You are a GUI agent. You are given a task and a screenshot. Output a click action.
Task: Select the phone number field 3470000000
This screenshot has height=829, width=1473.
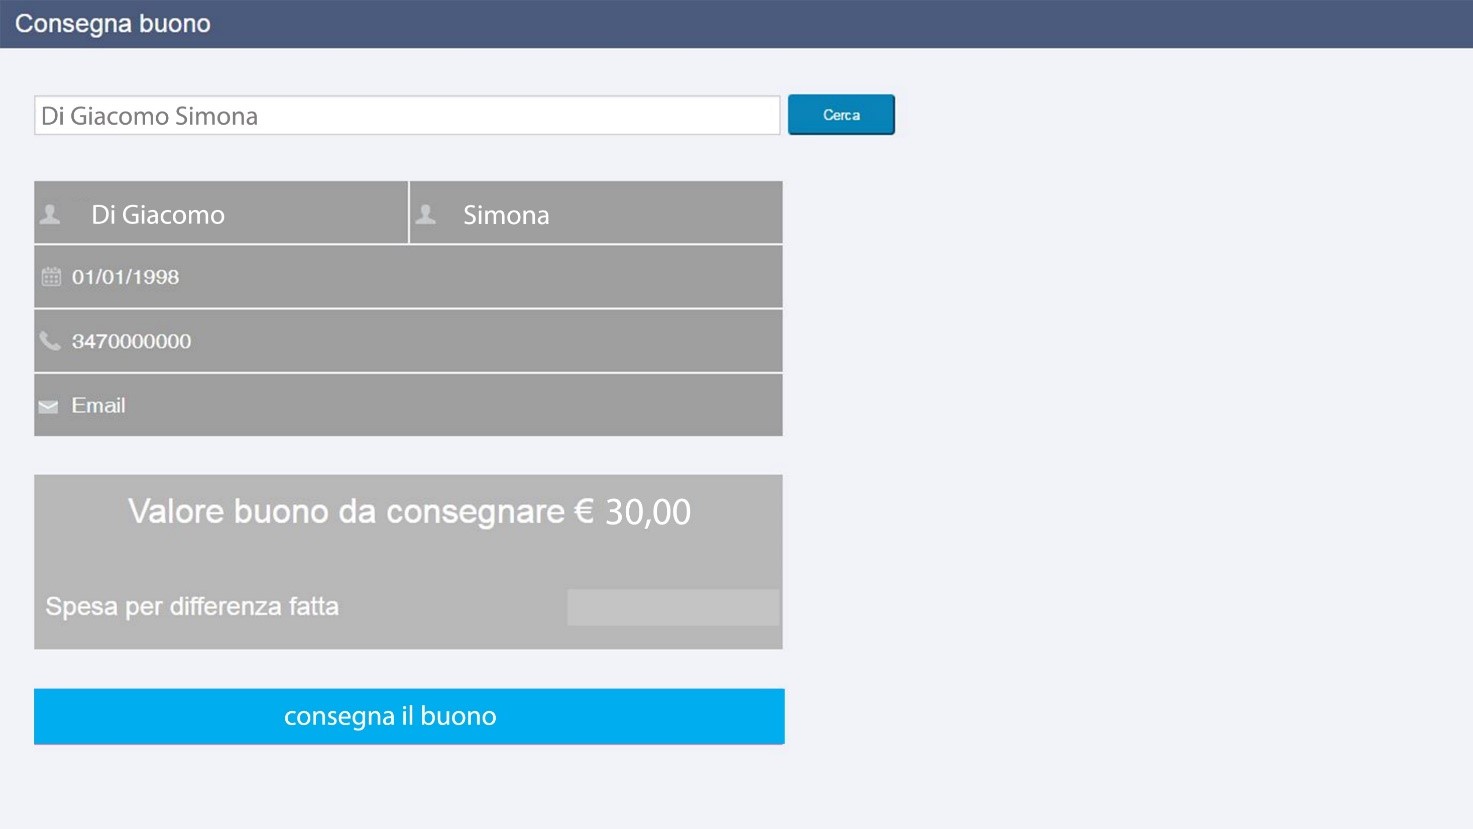point(408,341)
